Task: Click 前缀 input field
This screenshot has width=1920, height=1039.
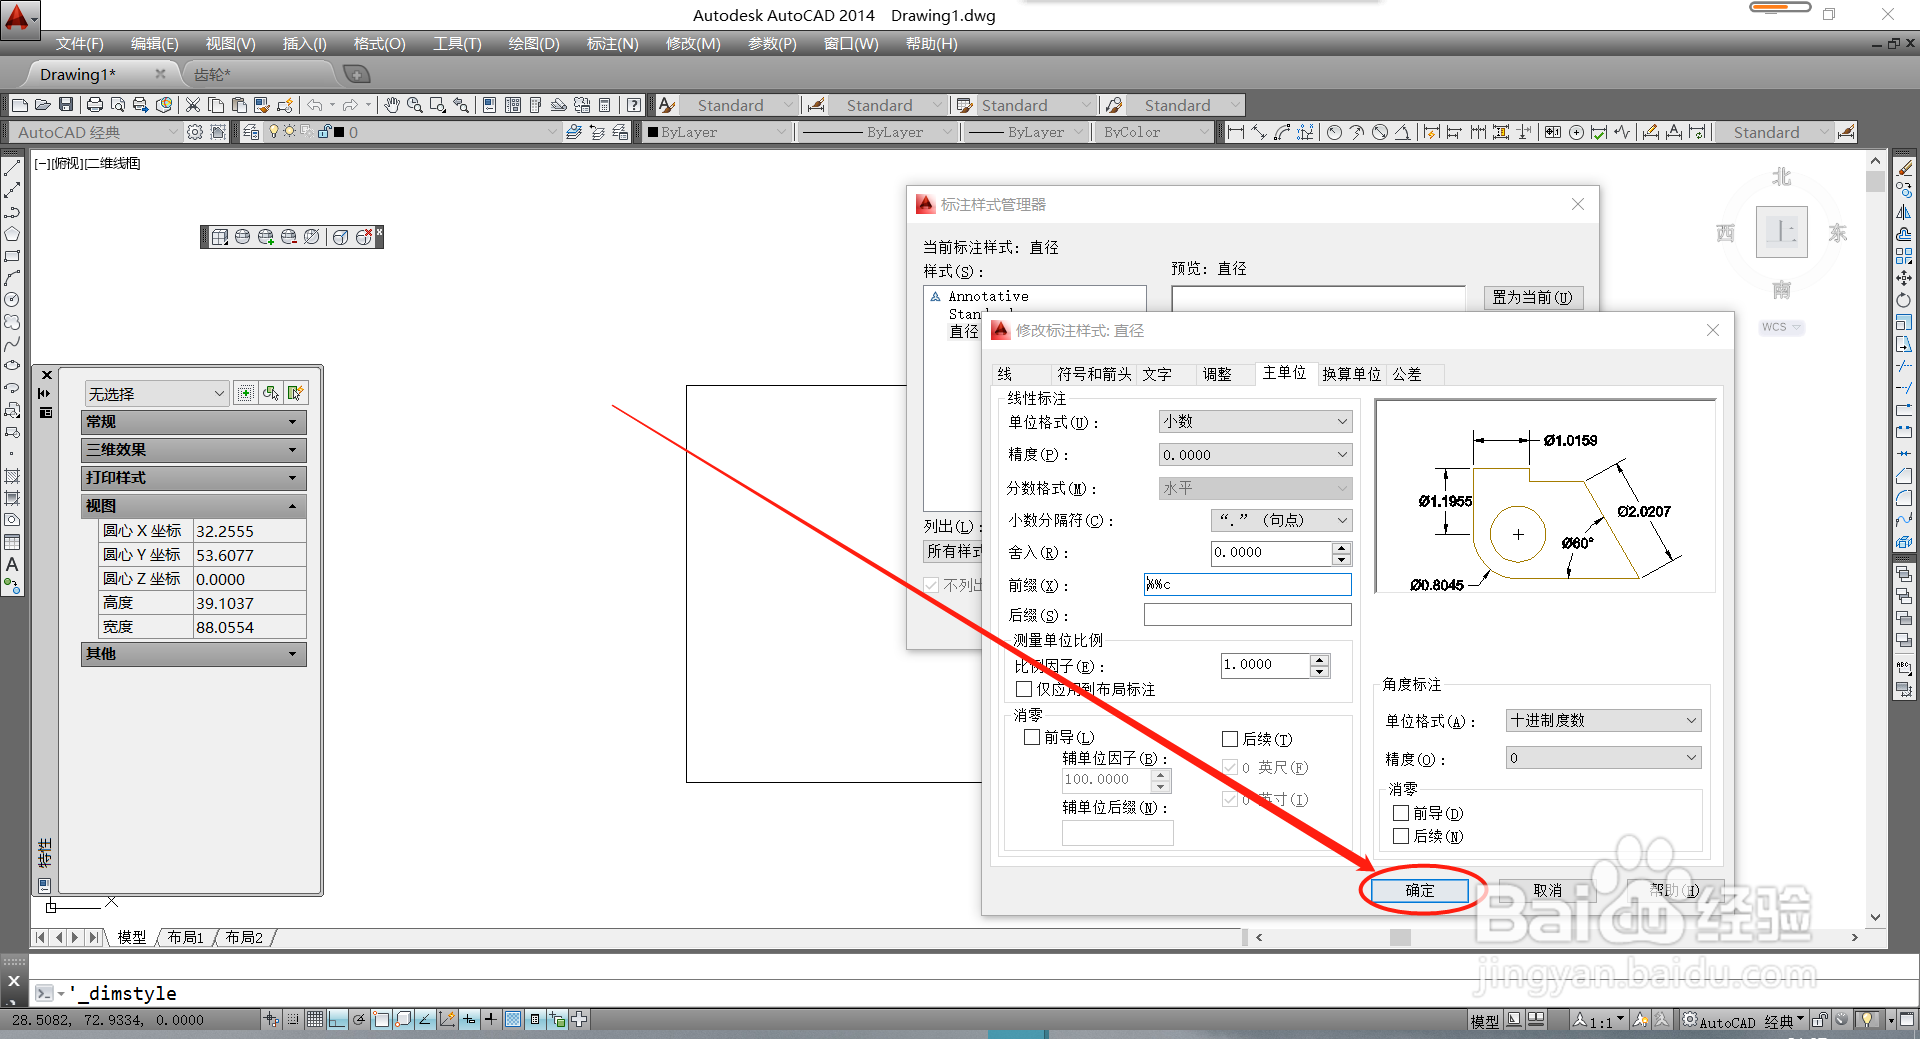Action: [x=1247, y=585]
